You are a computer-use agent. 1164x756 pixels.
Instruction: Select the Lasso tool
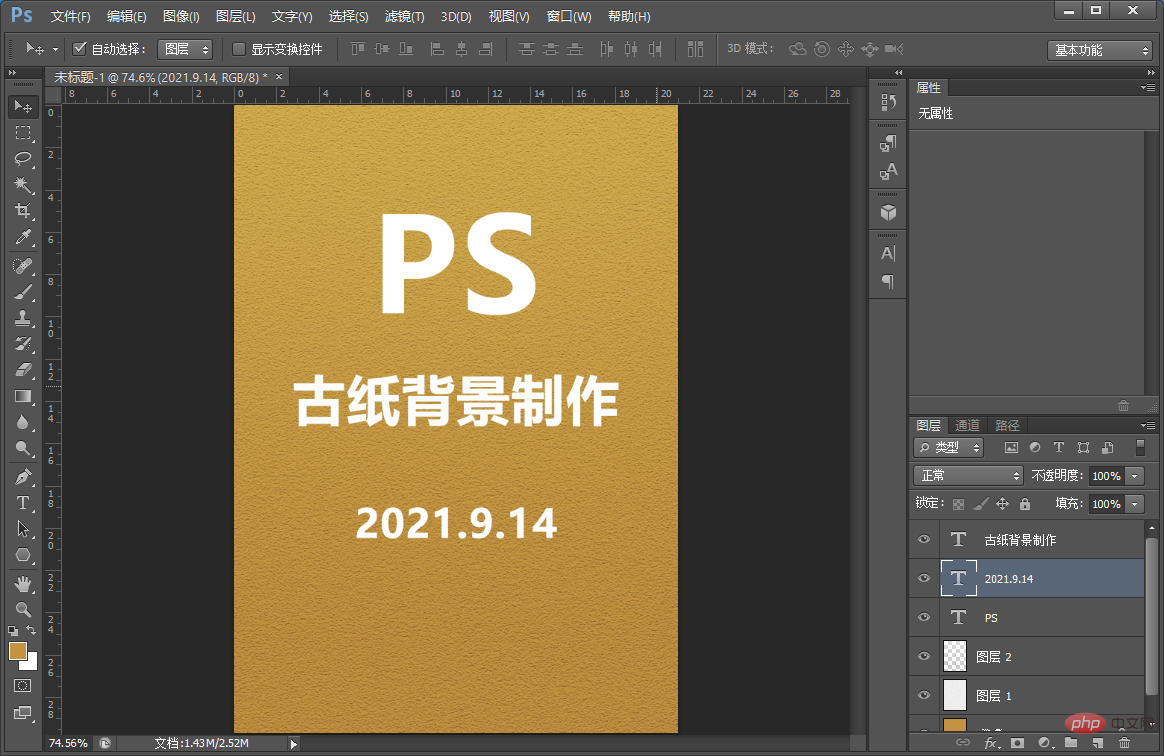click(23, 159)
